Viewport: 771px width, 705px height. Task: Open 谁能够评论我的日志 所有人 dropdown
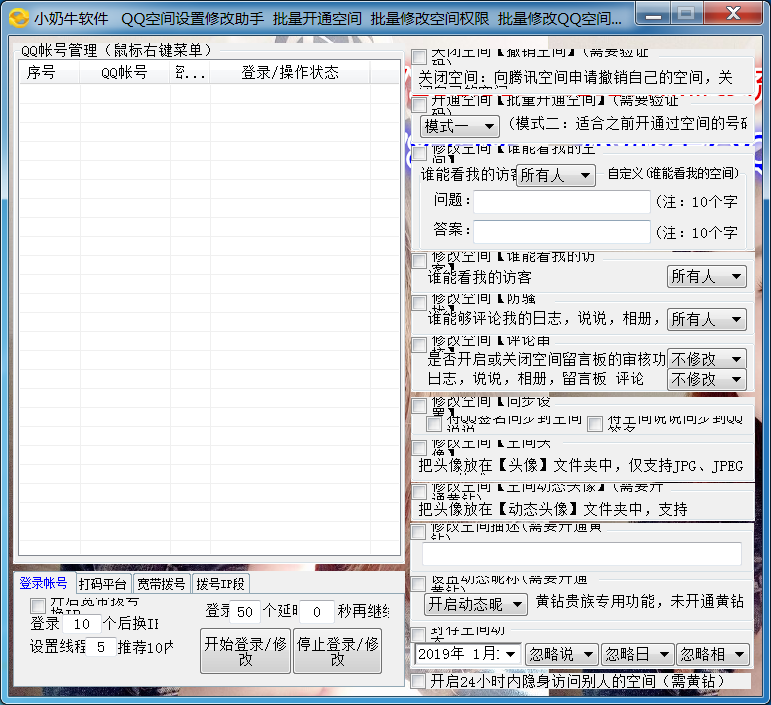pos(707,320)
